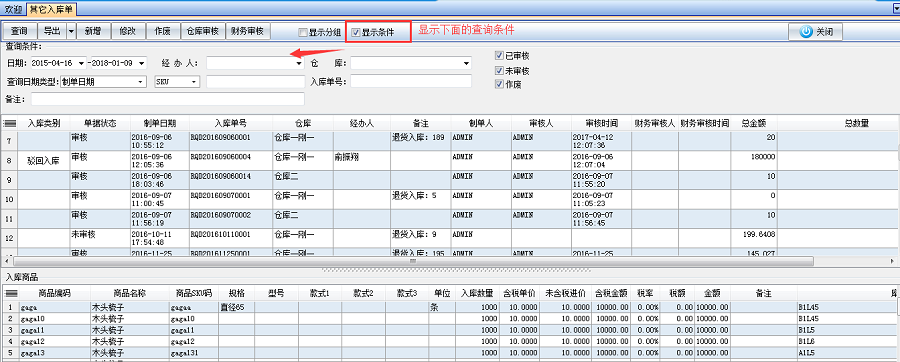The image size is (900, 362).
Task: Select product code gaga13 cell
Action: click(x=55, y=352)
